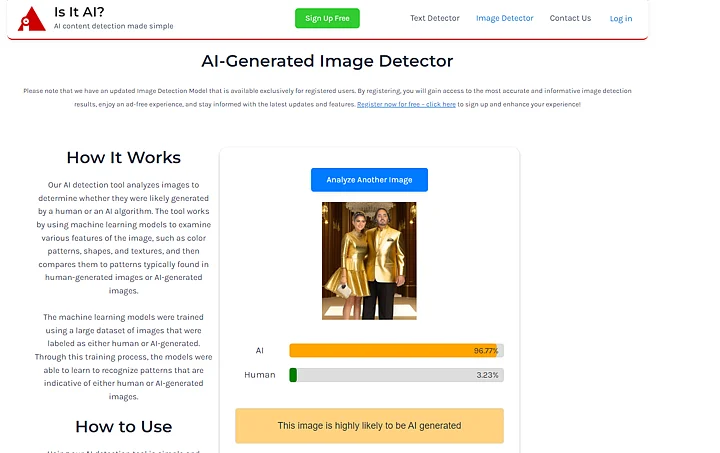Switch to the Image Detector nav item

pyautogui.click(x=504, y=18)
